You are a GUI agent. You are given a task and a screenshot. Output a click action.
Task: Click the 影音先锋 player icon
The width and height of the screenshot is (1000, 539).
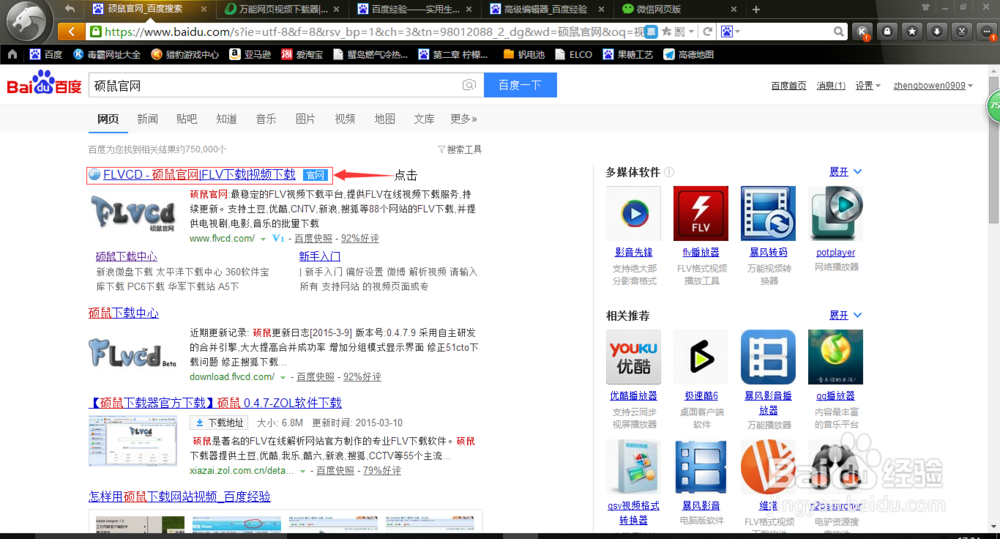(x=633, y=213)
